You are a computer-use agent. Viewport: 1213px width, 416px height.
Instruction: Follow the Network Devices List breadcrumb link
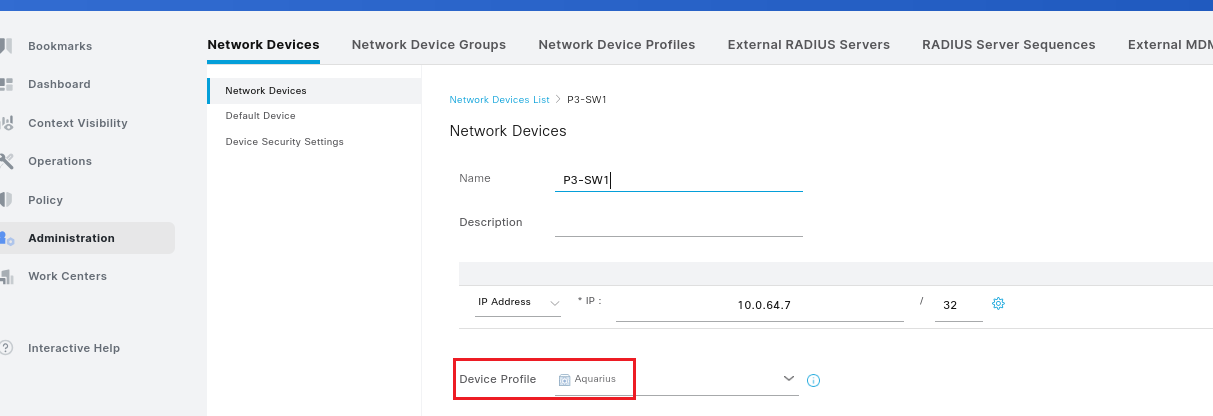pyautogui.click(x=500, y=100)
